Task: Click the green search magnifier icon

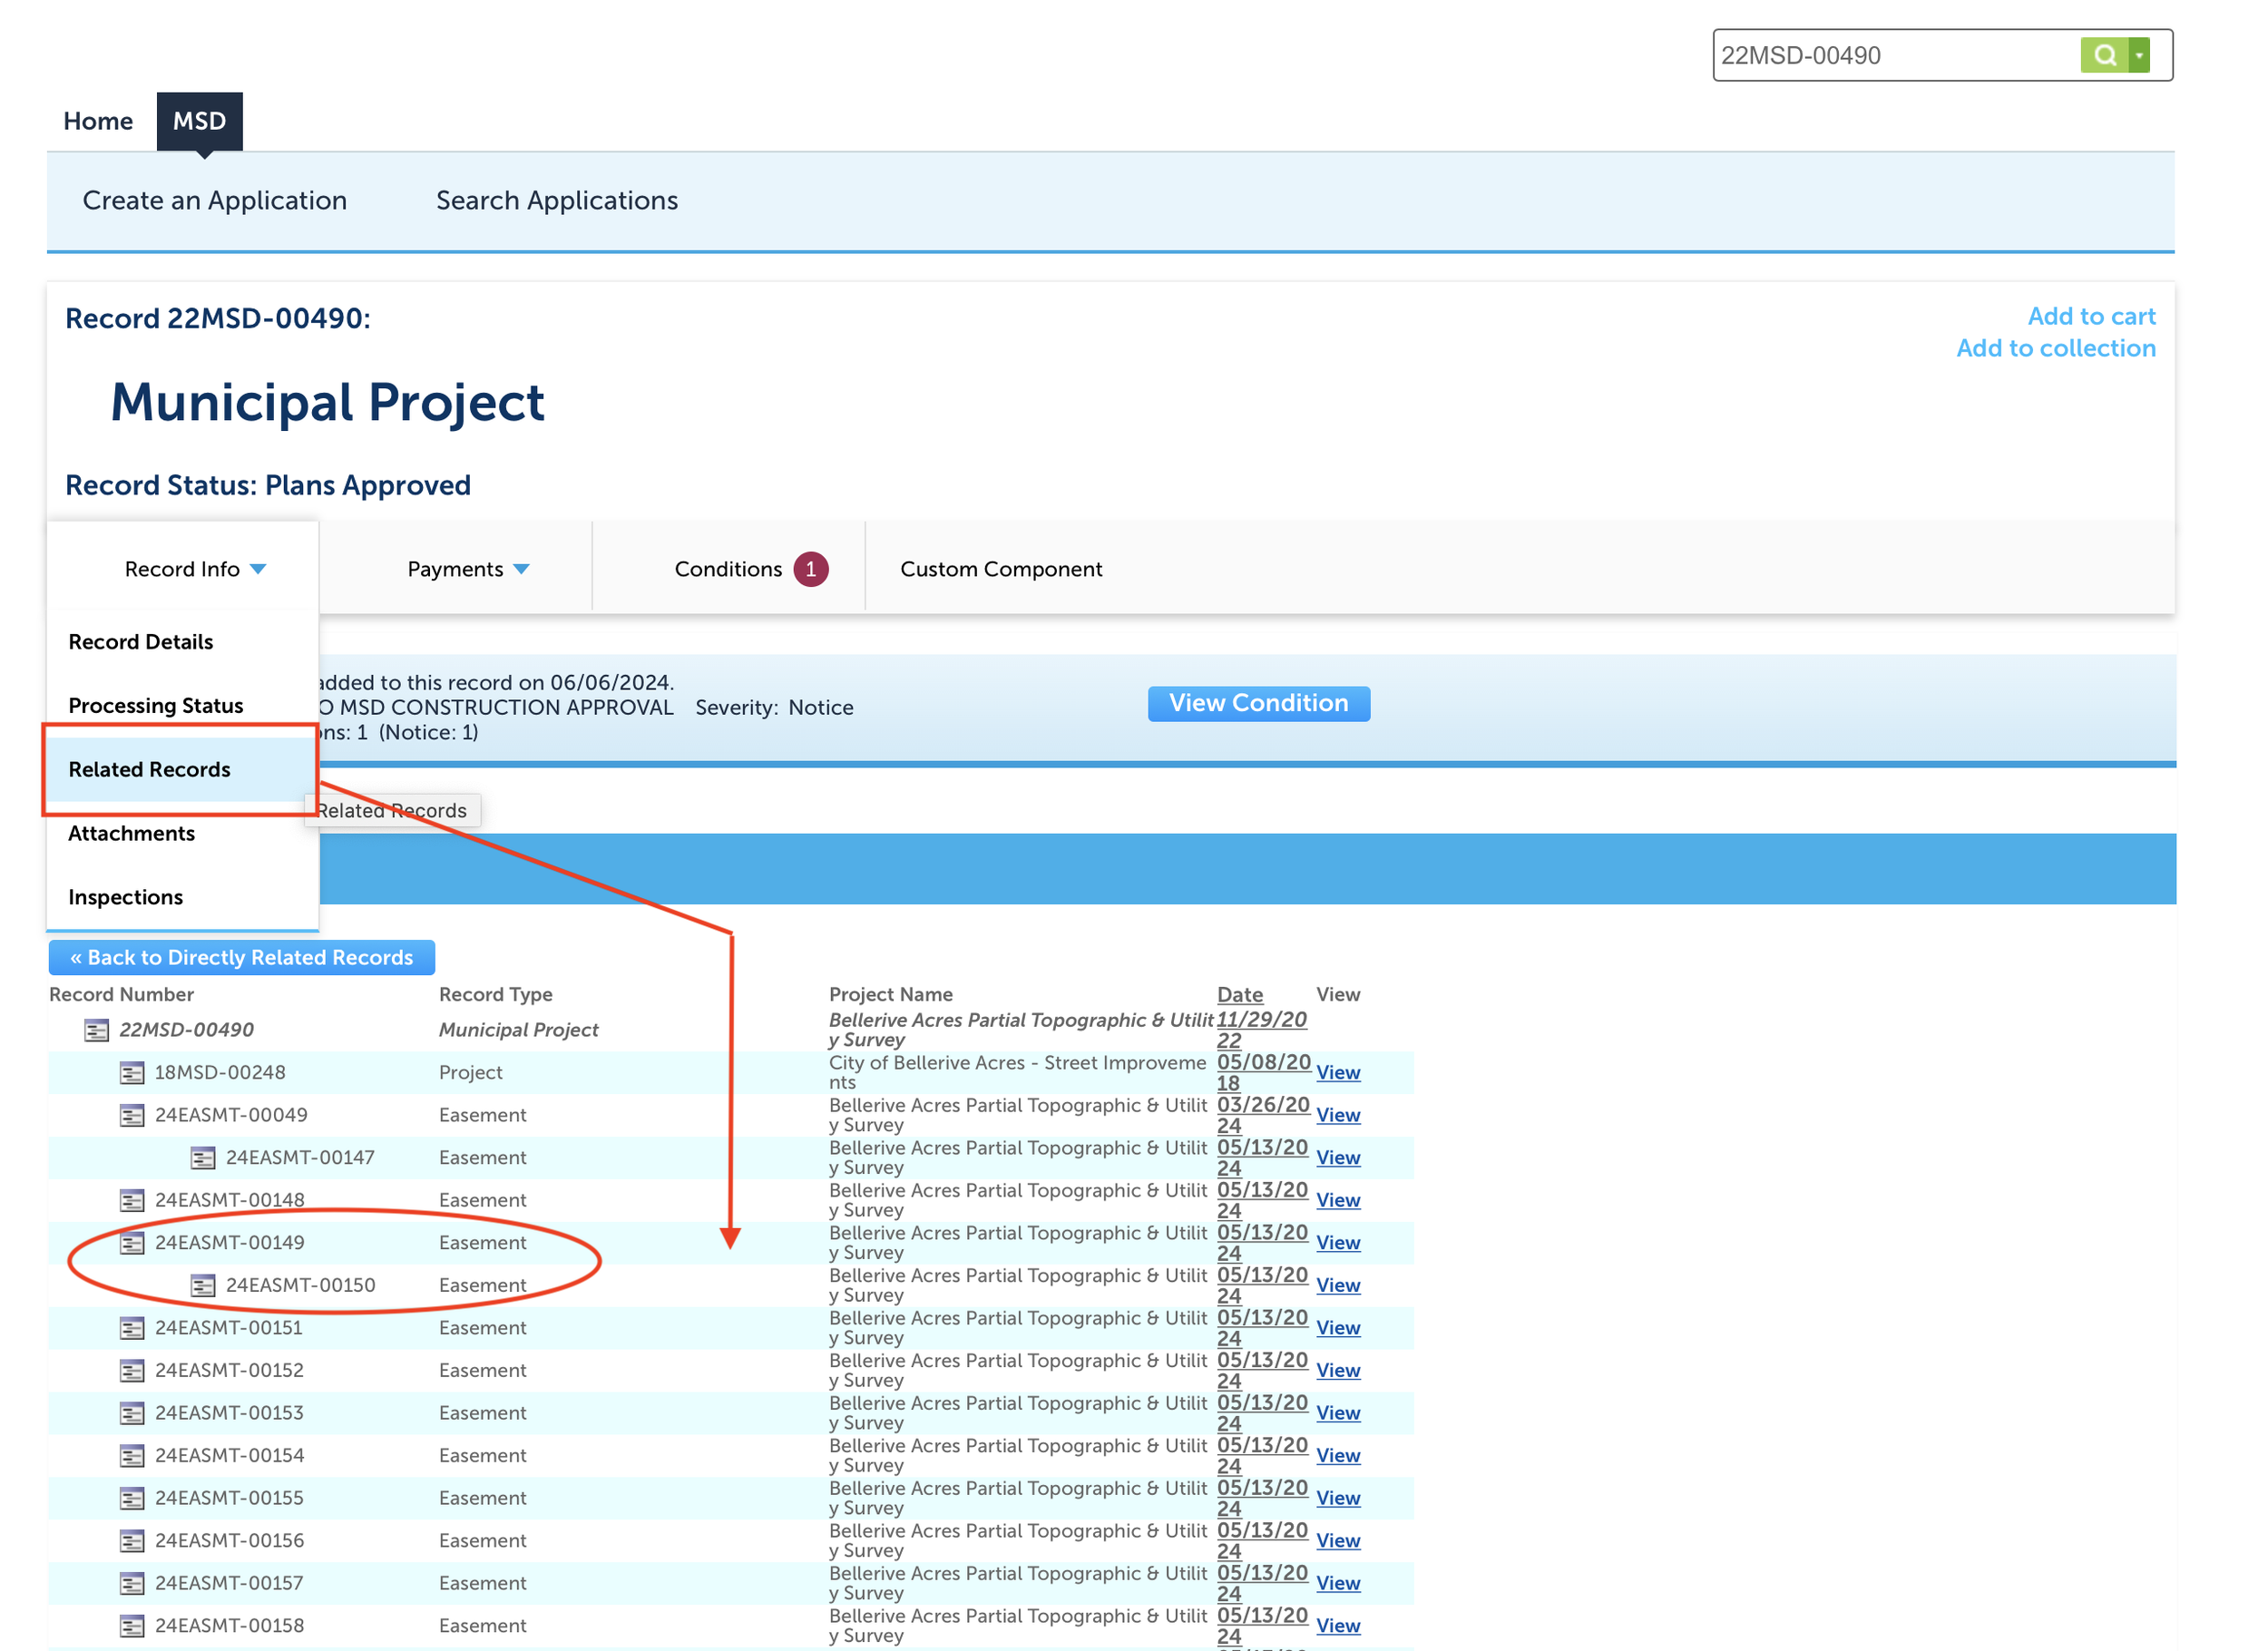Action: 2103,55
